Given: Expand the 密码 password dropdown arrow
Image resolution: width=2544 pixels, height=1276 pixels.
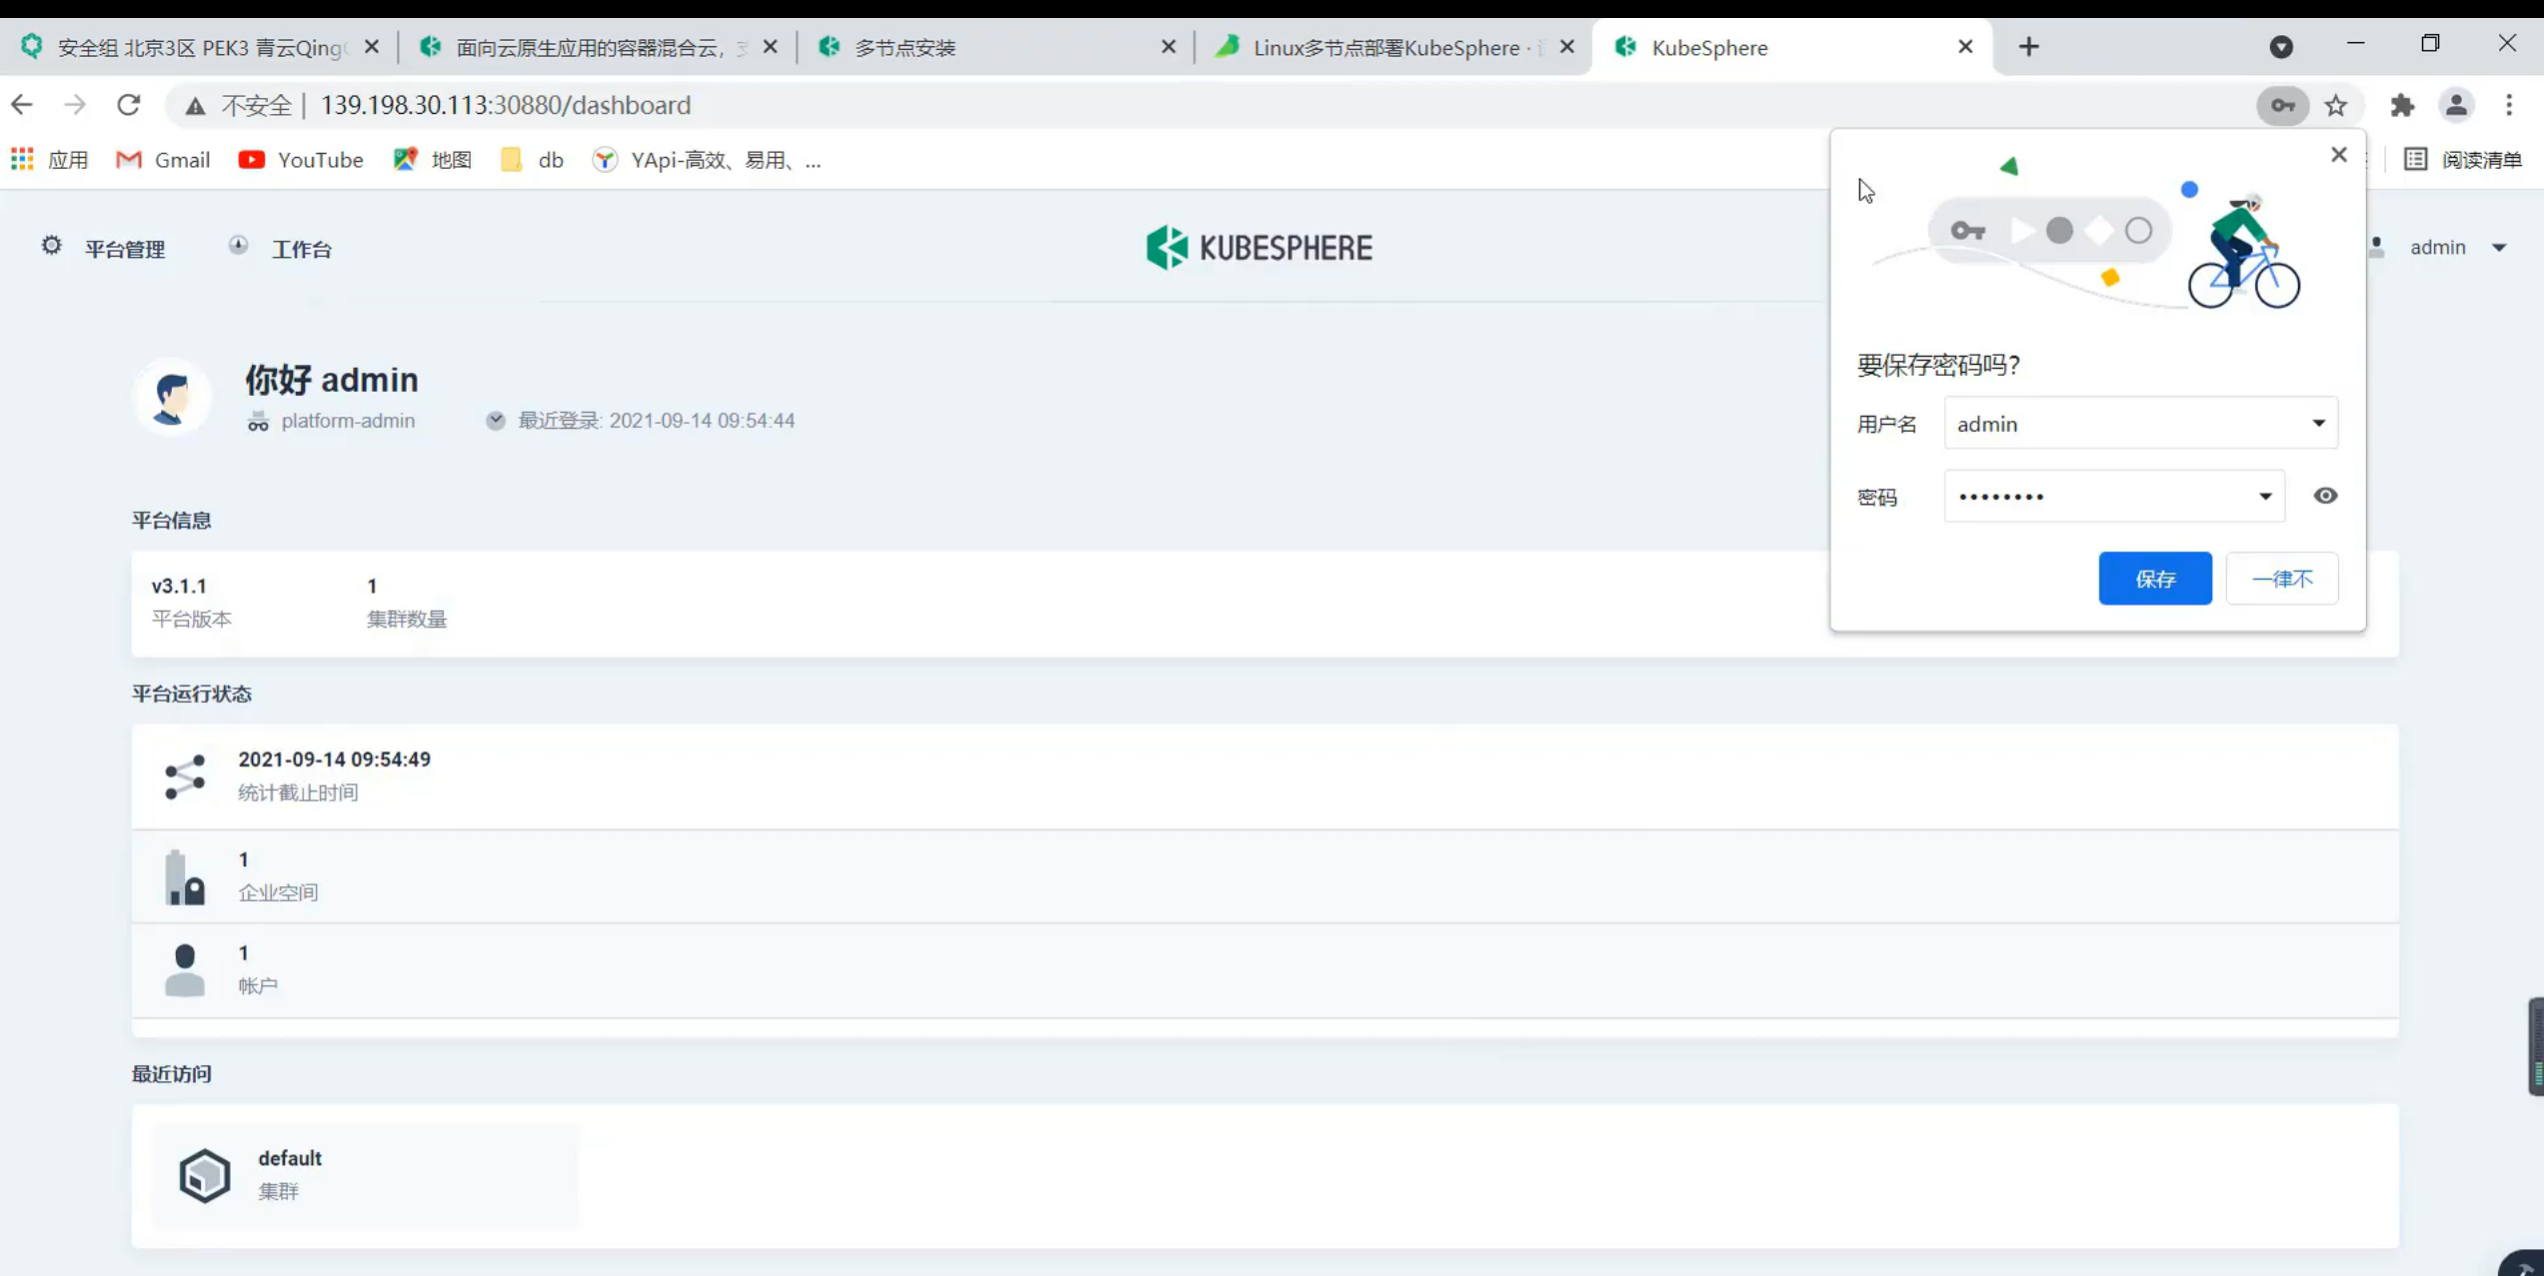Looking at the screenshot, I should 2265,496.
